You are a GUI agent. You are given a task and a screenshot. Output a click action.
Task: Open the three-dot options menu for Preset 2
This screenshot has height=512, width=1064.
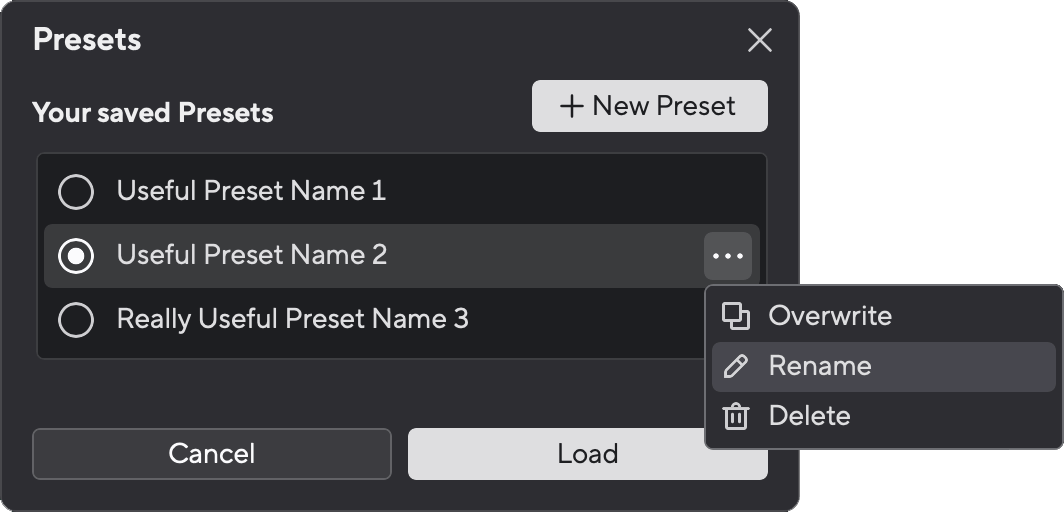(727, 256)
